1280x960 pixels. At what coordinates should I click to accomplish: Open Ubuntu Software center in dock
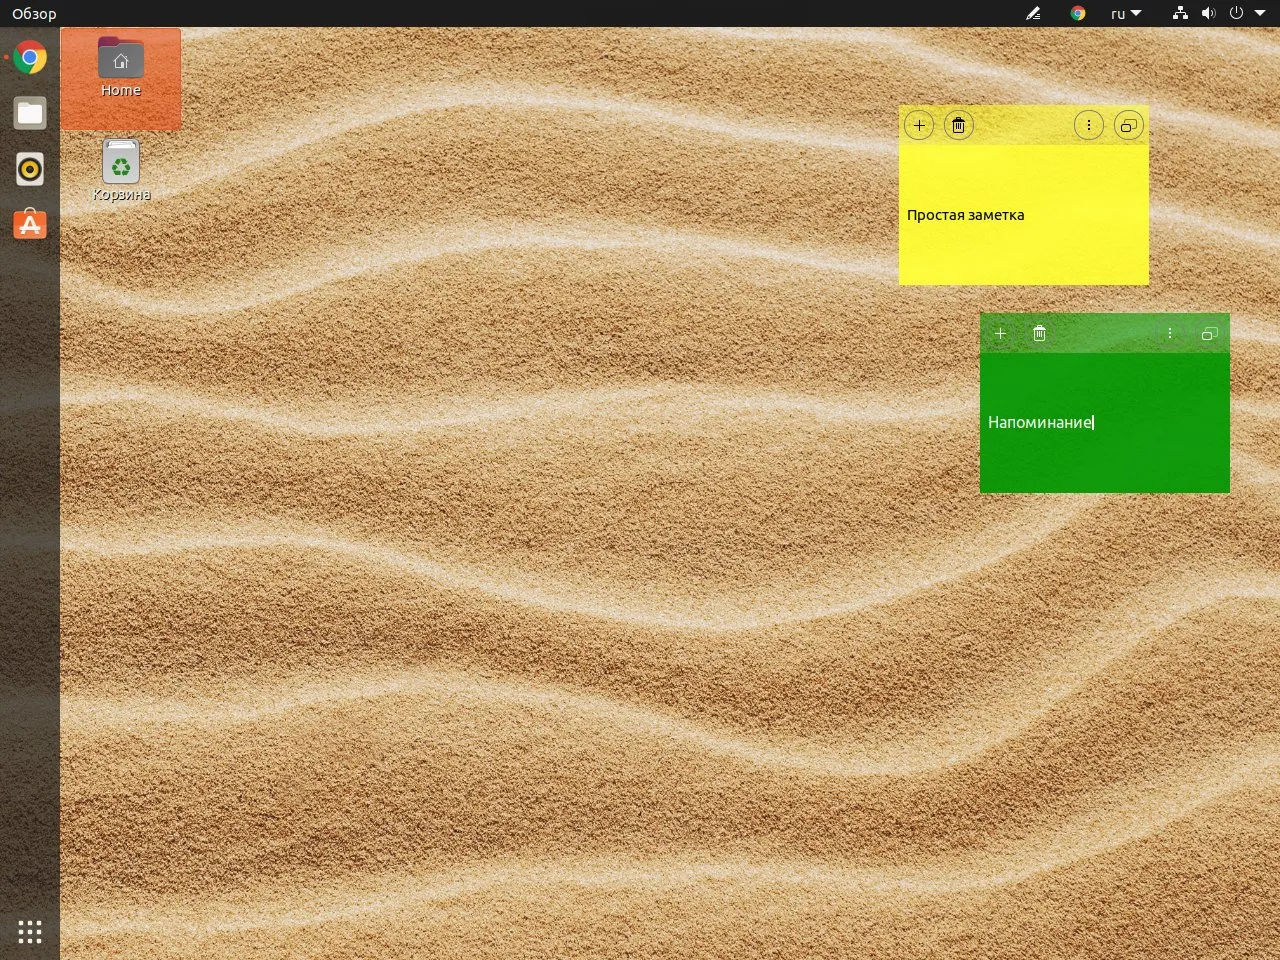pos(30,225)
